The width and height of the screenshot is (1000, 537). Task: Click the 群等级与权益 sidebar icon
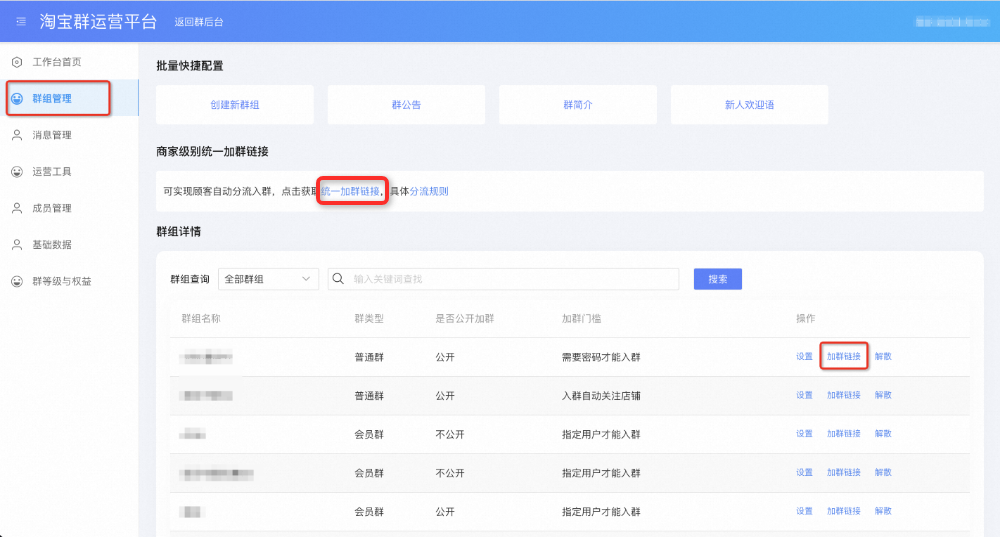[17, 281]
